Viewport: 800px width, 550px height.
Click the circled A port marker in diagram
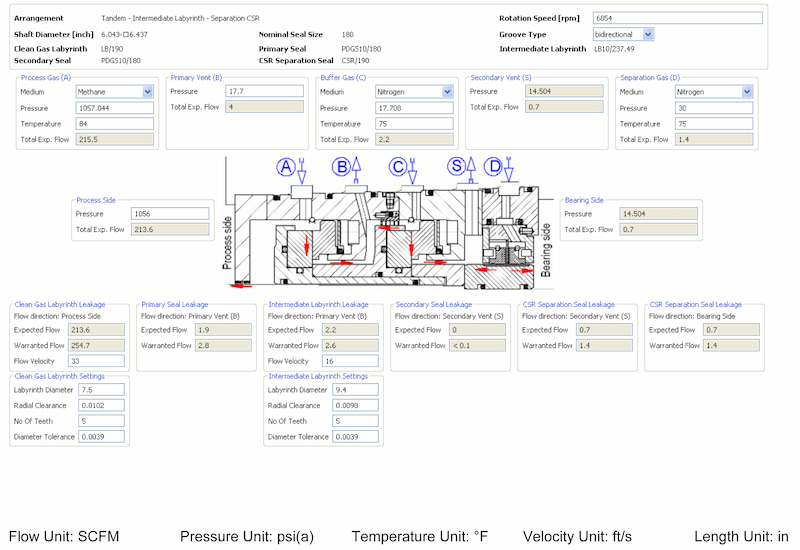coord(286,167)
